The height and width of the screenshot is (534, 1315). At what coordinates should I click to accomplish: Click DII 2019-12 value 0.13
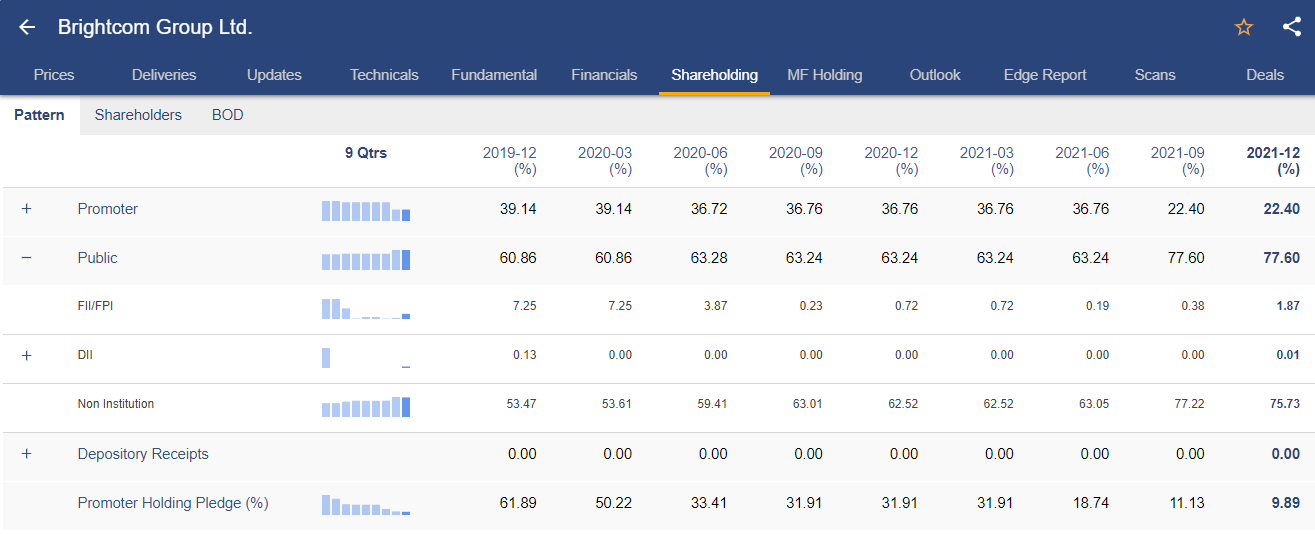(524, 355)
